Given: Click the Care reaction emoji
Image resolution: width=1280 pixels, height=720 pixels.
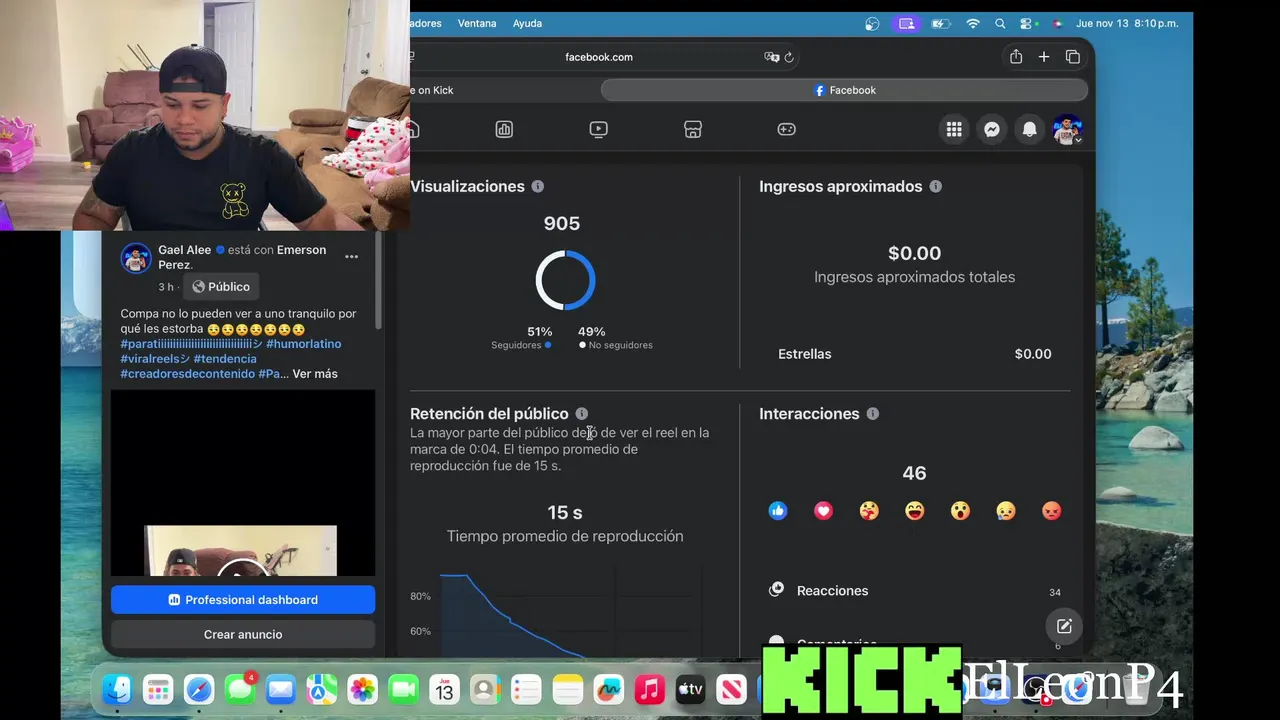Looking at the screenshot, I should click(869, 511).
